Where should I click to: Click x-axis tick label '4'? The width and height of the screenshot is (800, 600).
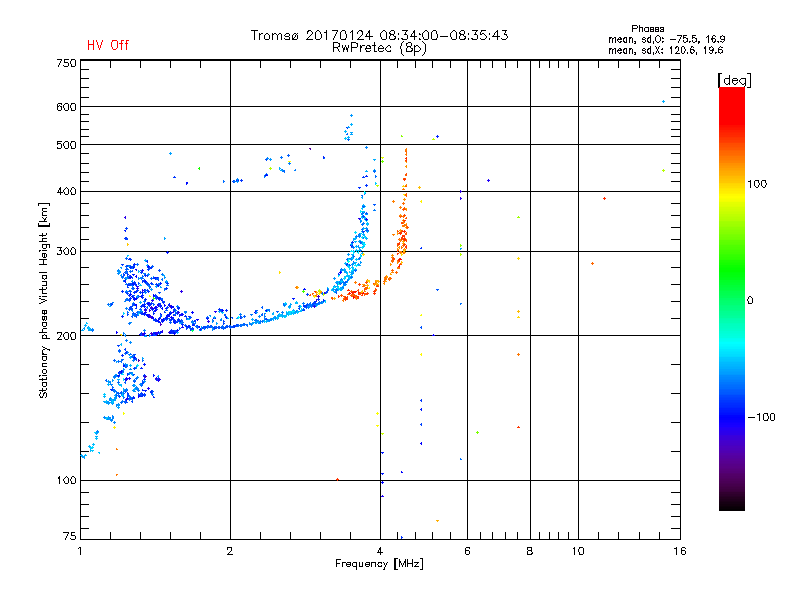click(380, 551)
